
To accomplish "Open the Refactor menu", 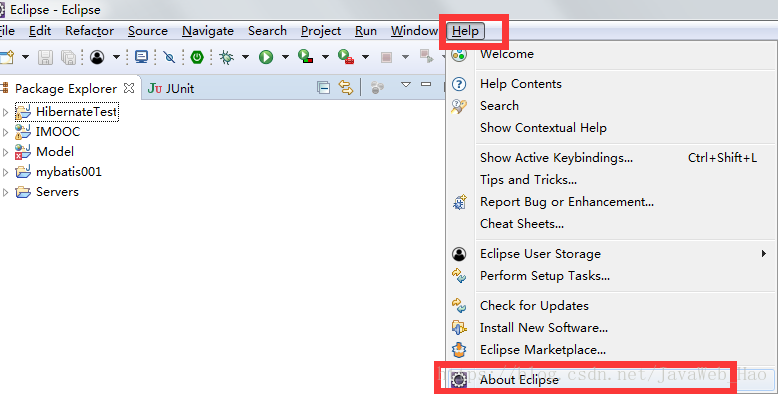I will click(89, 31).
